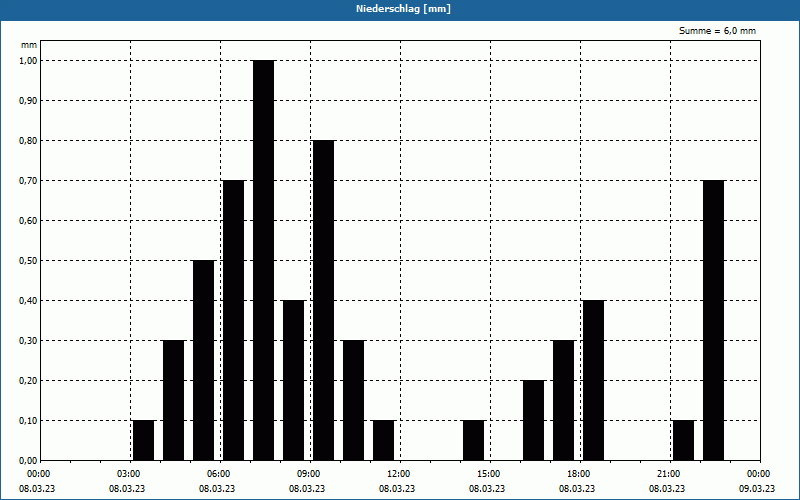Click the 18:00 time label
The image size is (800, 500).
click(x=577, y=474)
